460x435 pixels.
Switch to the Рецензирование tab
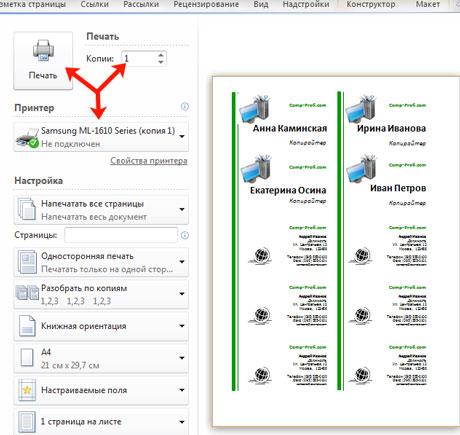(x=206, y=4)
